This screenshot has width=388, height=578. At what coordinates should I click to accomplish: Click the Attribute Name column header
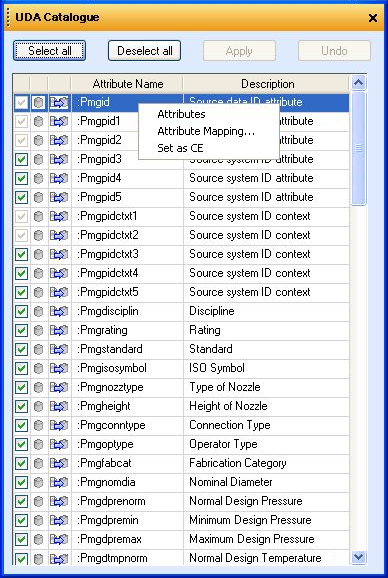pos(127,84)
